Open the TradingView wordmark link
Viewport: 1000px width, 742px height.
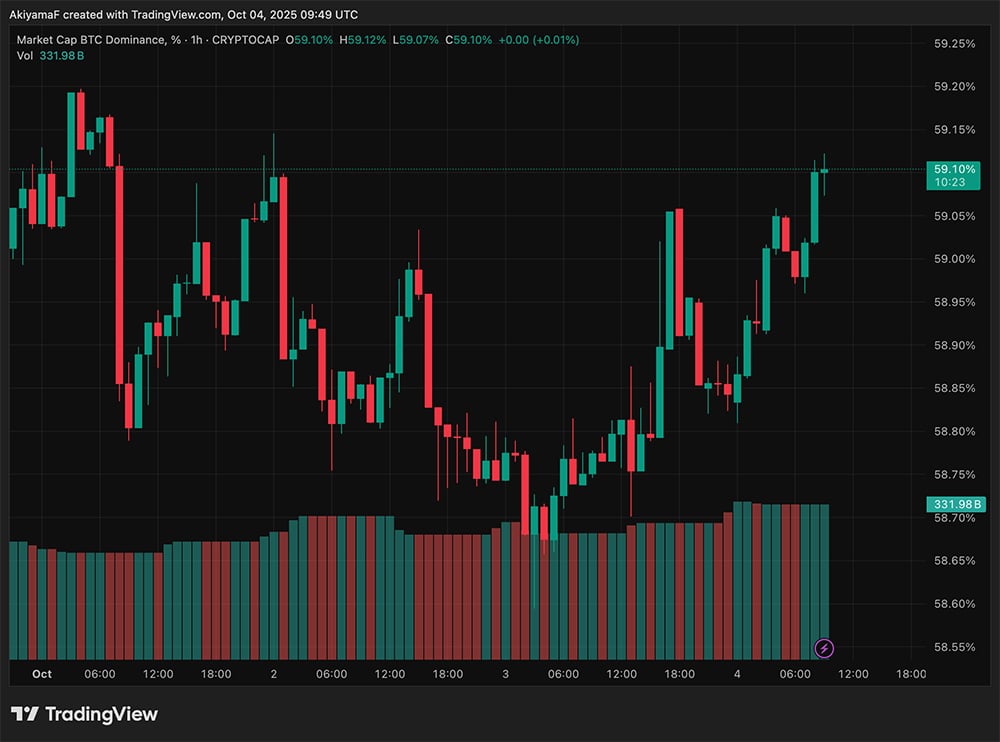[x=101, y=714]
